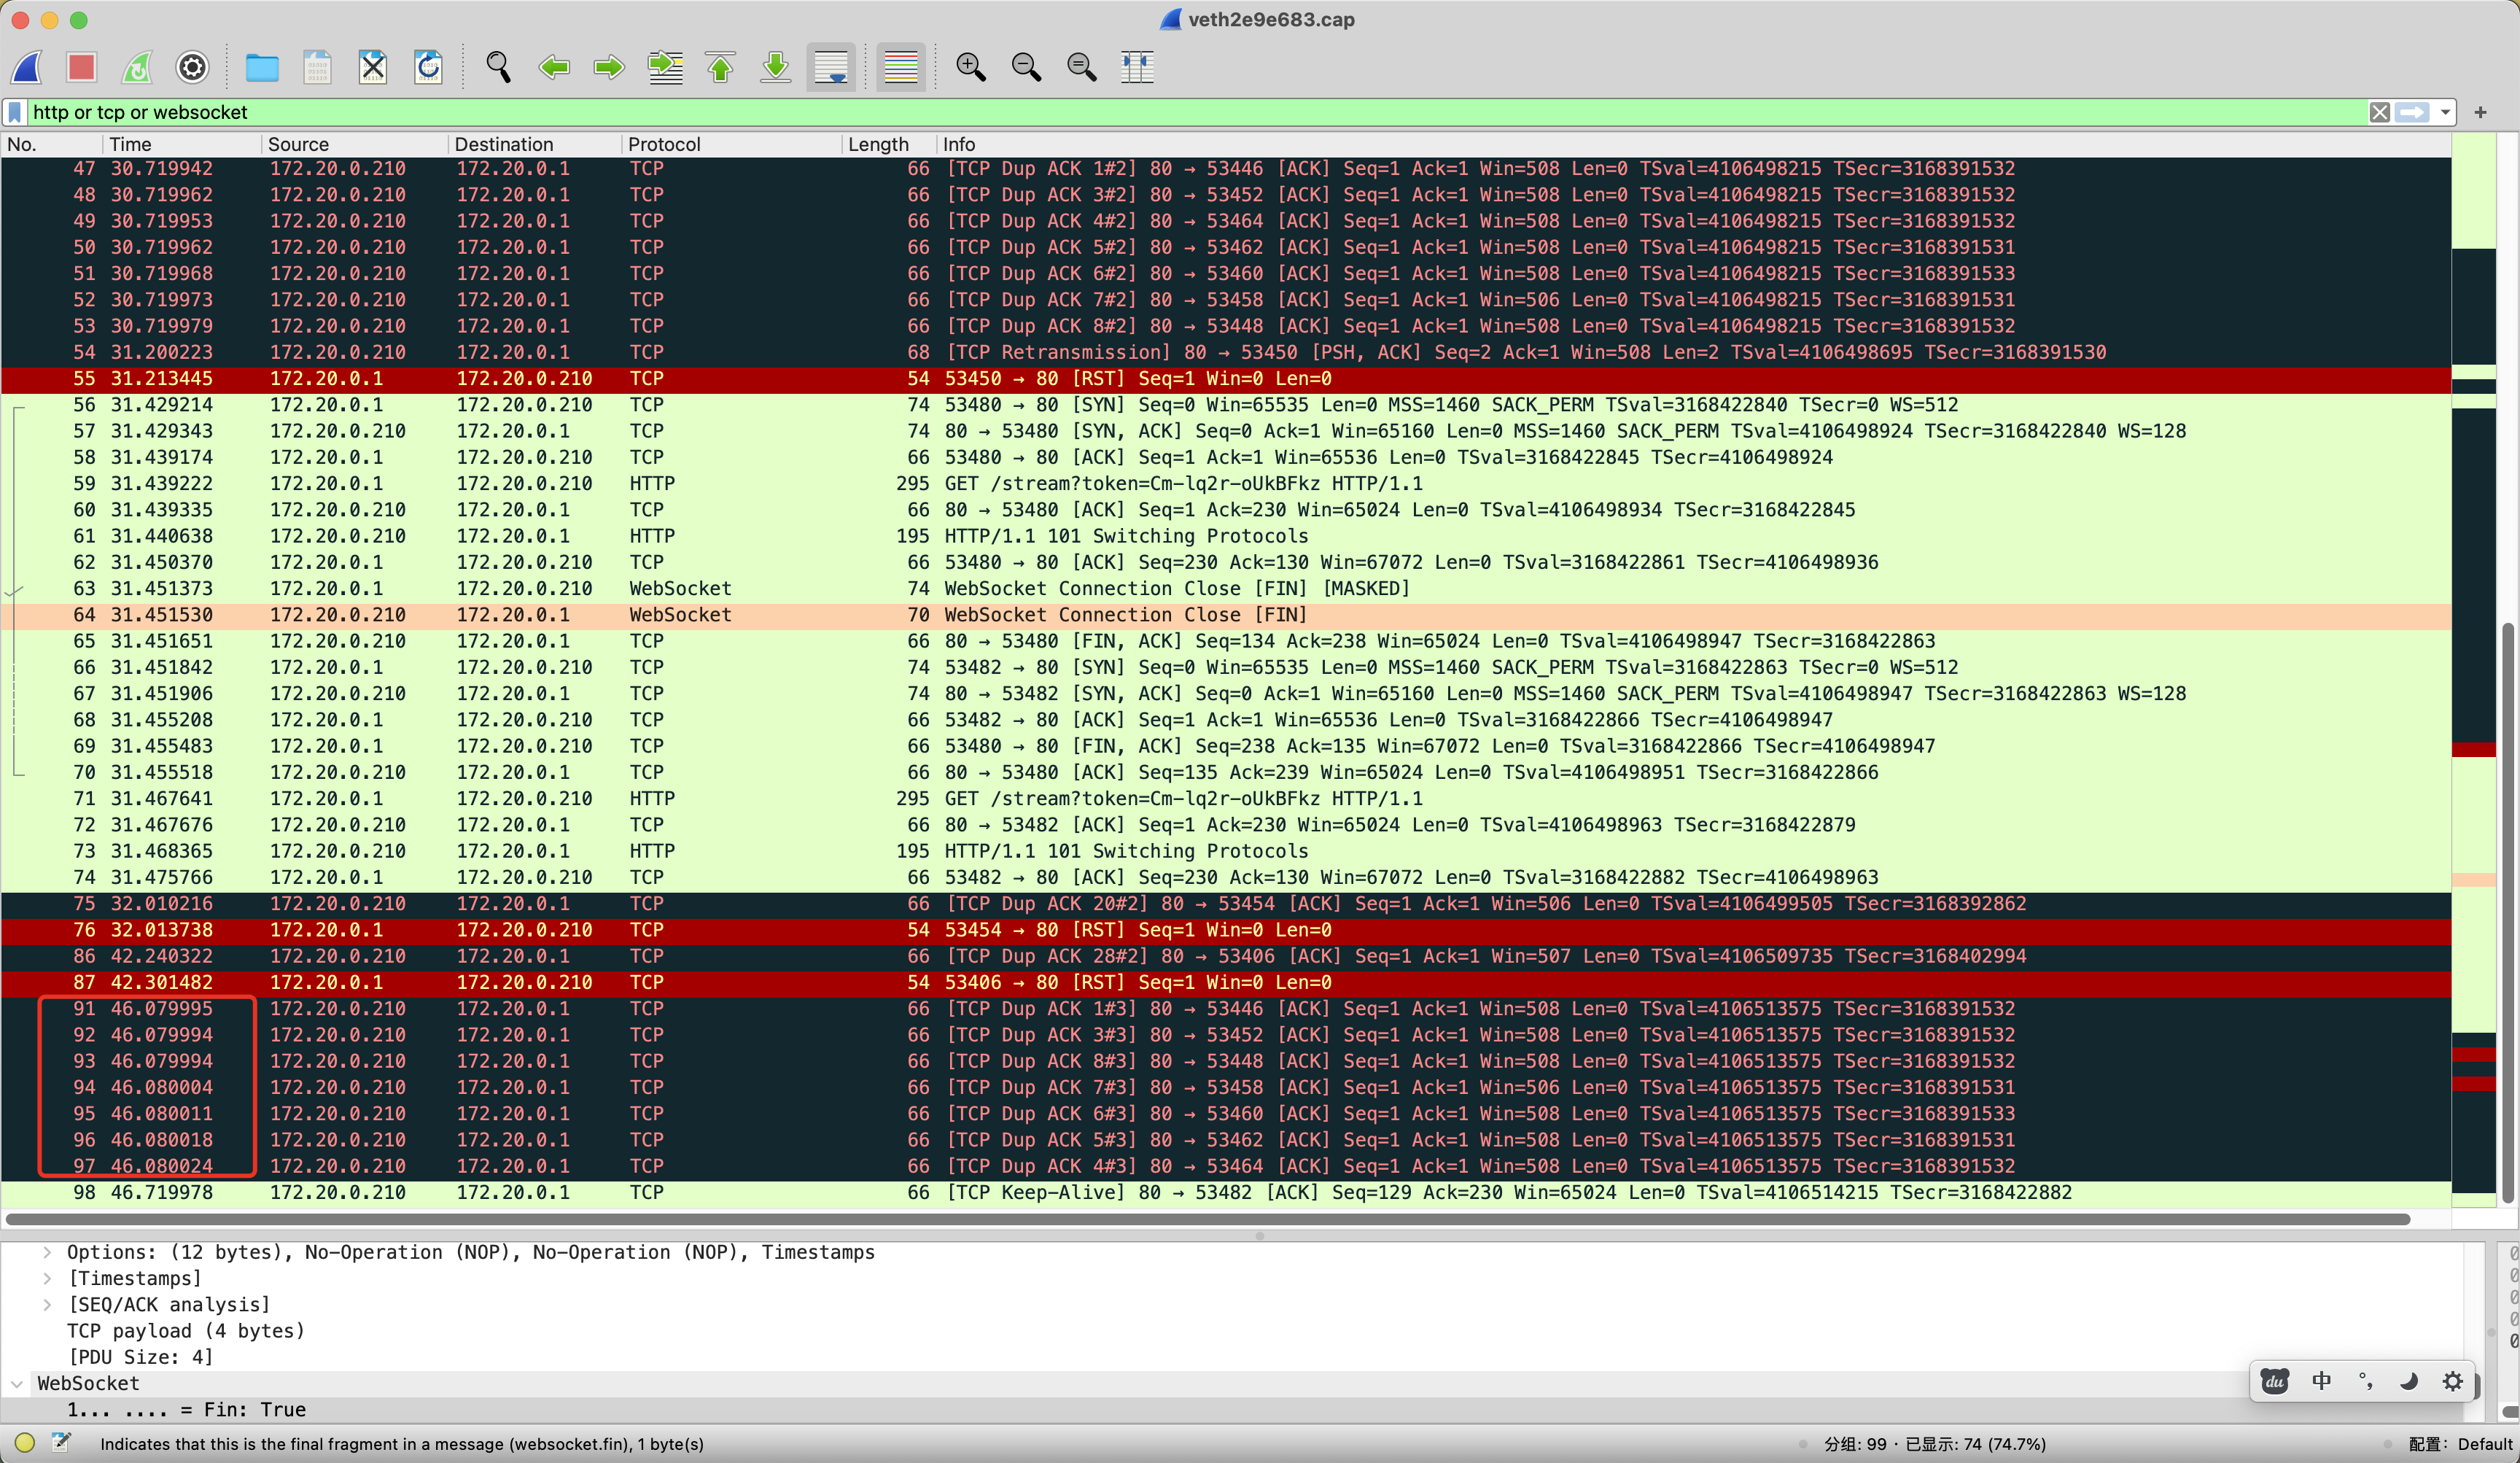Collapse the WebSocket protocol tree section
2520x1463 pixels.
coord(17,1384)
